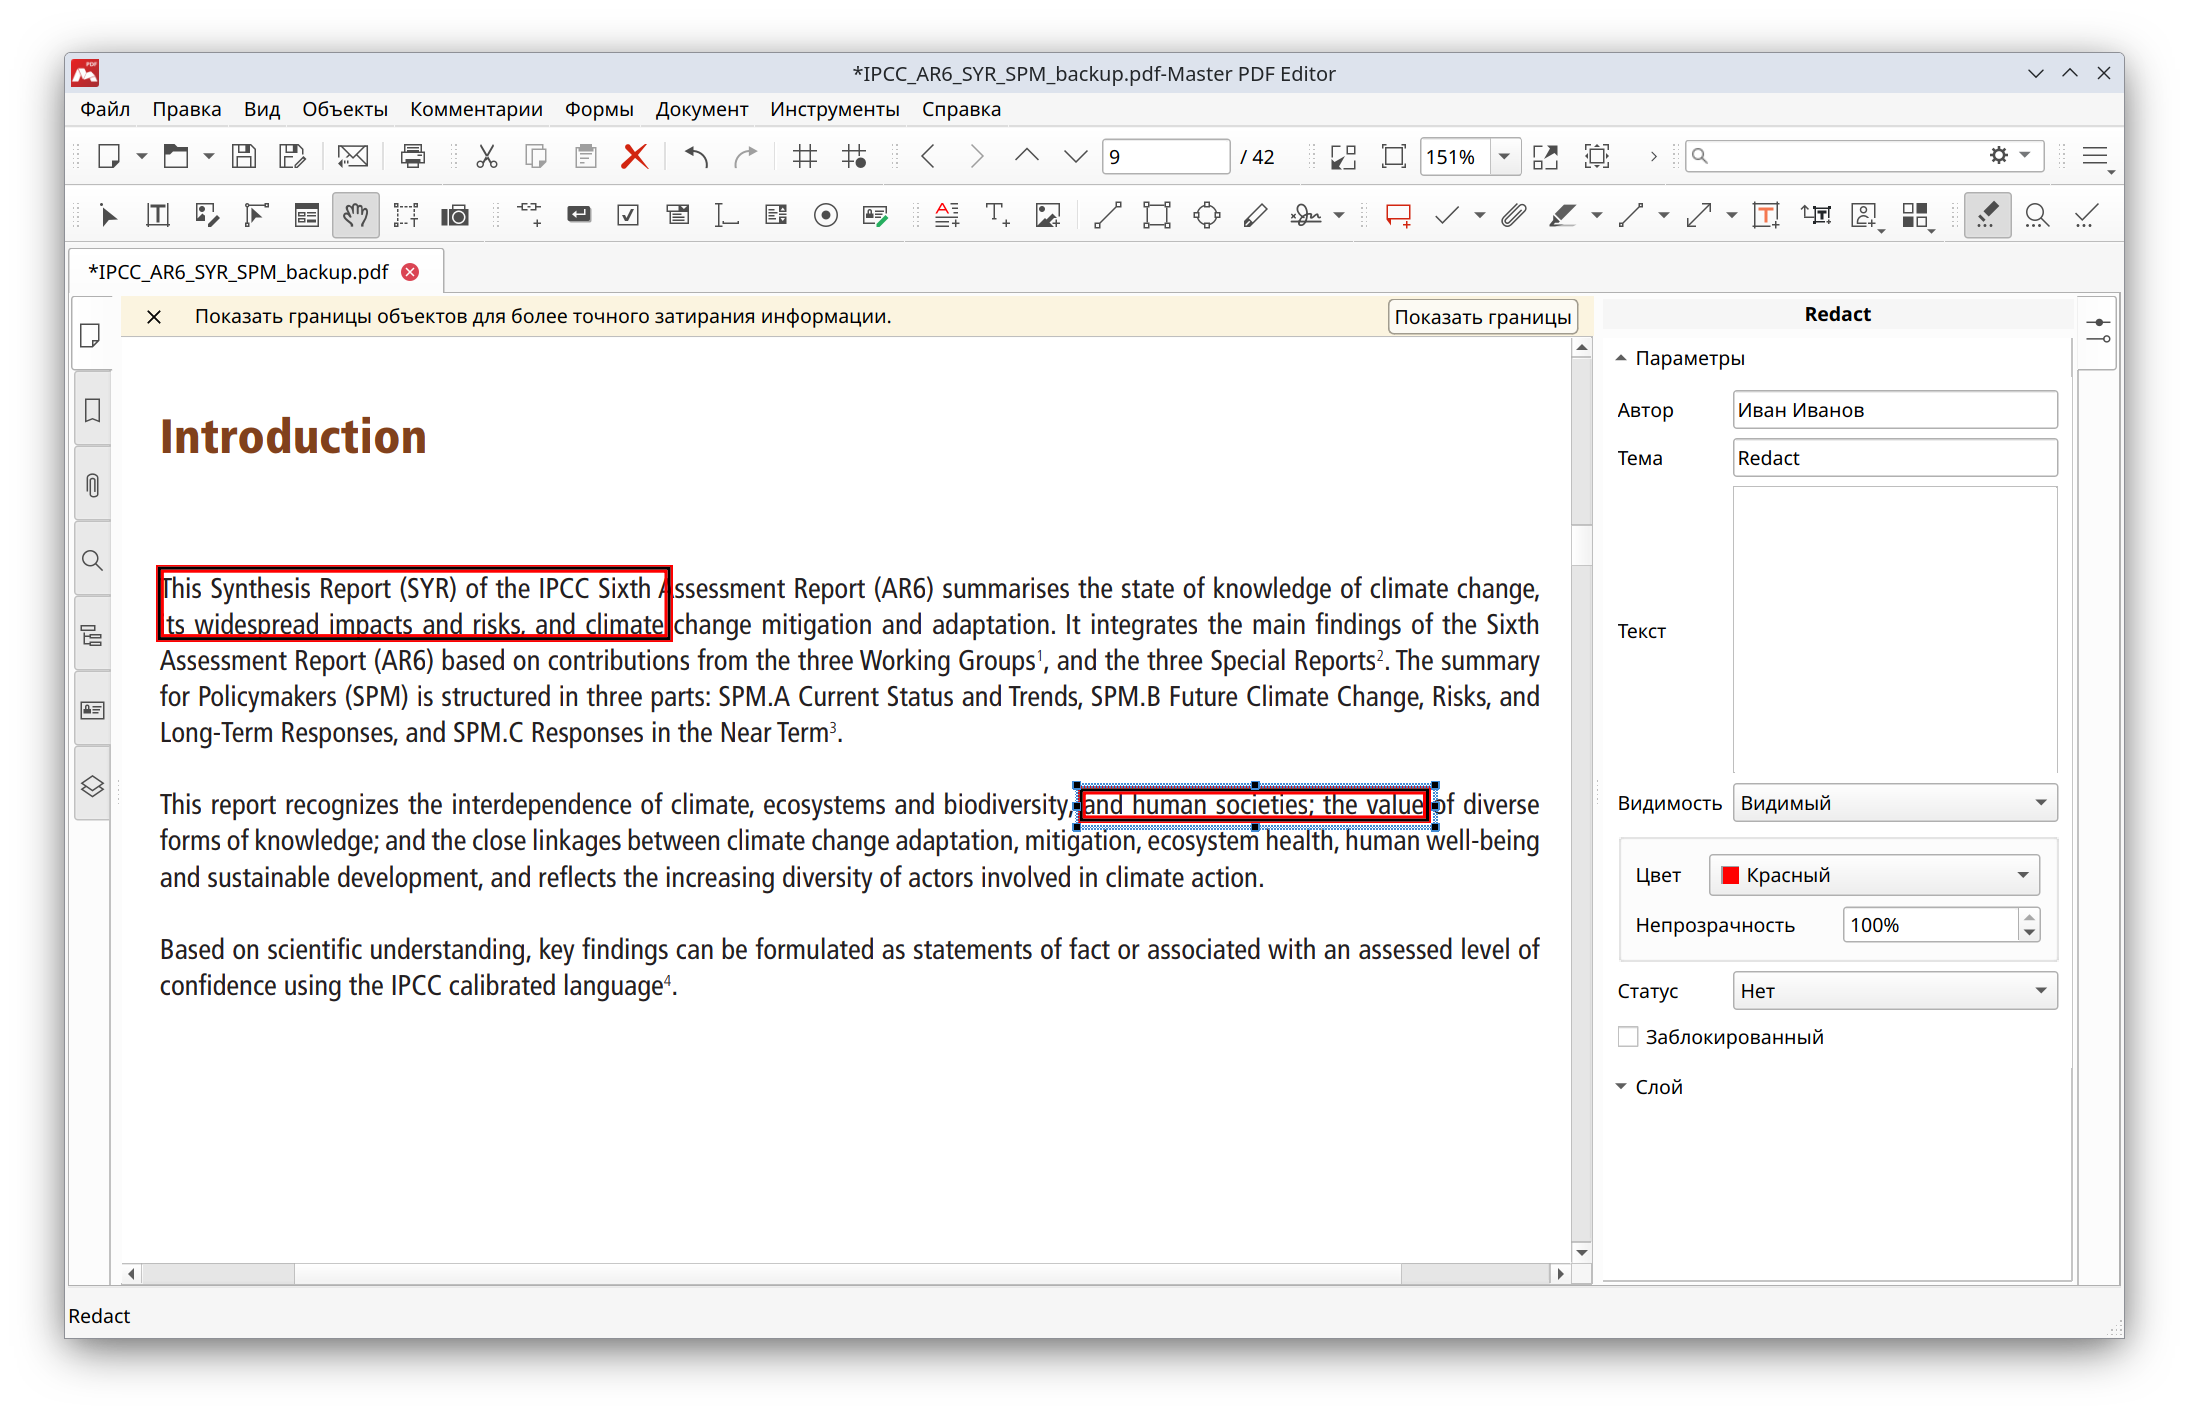The width and height of the screenshot is (2189, 1415).
Task: Select the Hand tool
Action: point(355,215)
